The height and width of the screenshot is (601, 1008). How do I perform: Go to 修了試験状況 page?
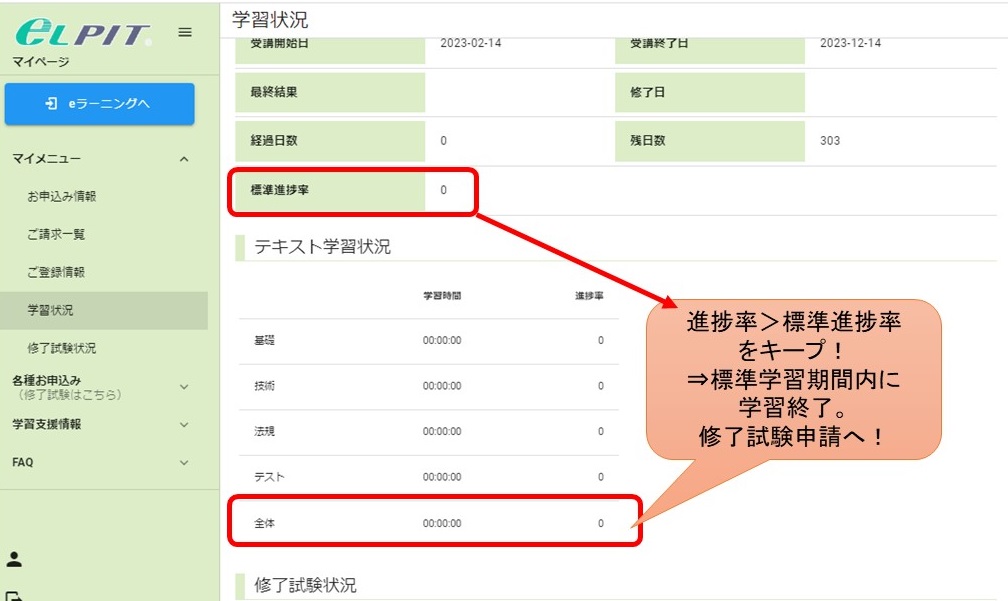tap(62, 348)
